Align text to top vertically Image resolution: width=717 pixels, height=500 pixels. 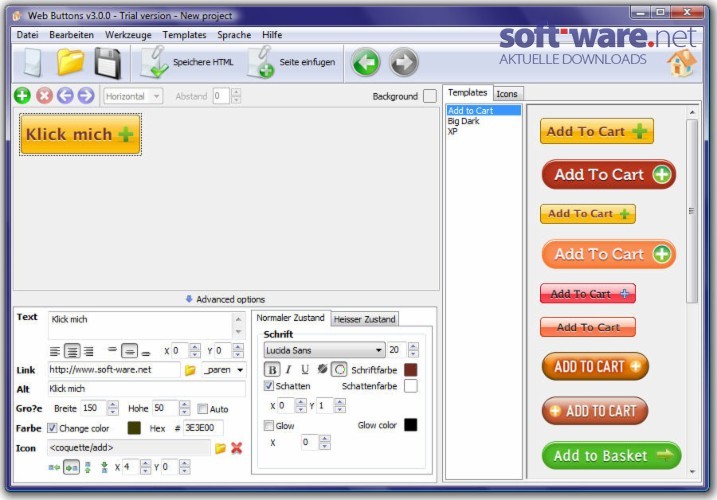pos(112,350)
